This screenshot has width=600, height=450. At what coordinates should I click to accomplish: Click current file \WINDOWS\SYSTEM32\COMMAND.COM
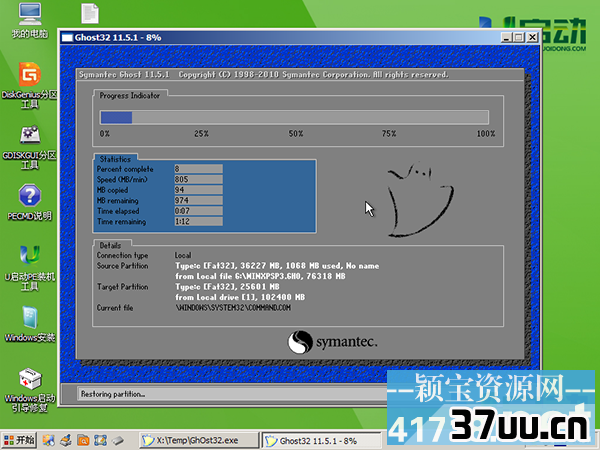click(233, 308)
